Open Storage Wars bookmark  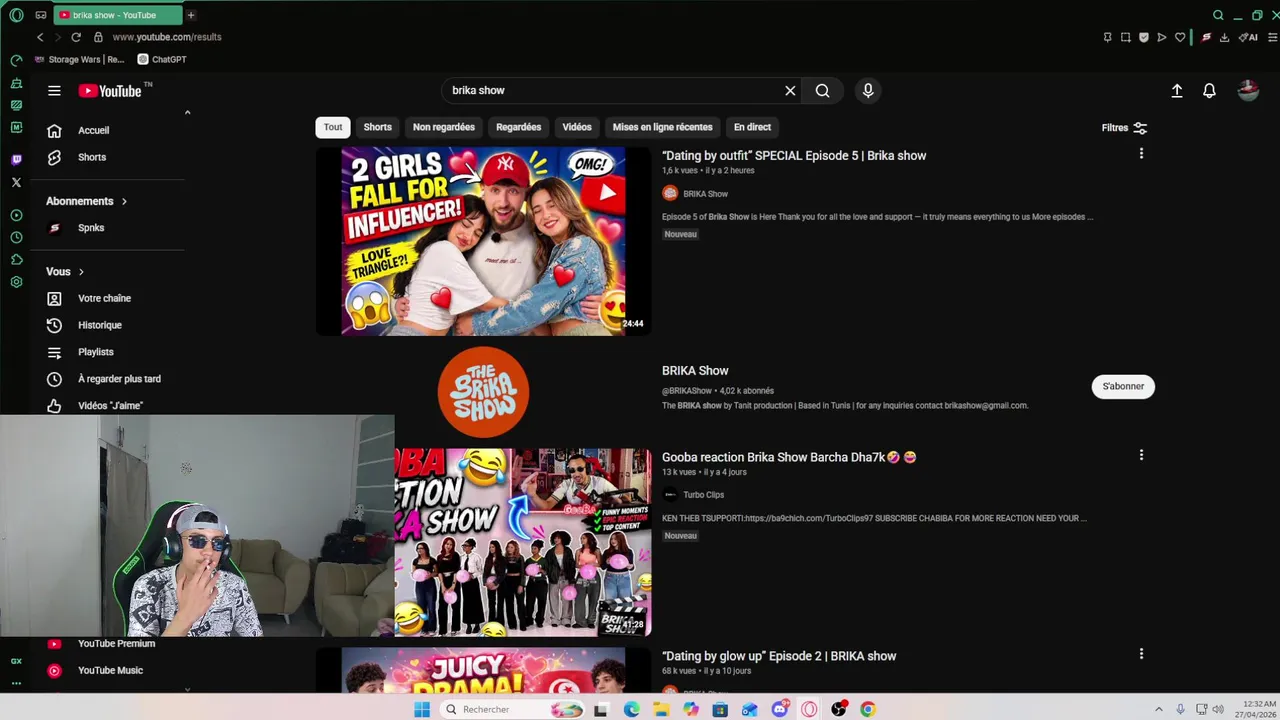click(79, 59)
